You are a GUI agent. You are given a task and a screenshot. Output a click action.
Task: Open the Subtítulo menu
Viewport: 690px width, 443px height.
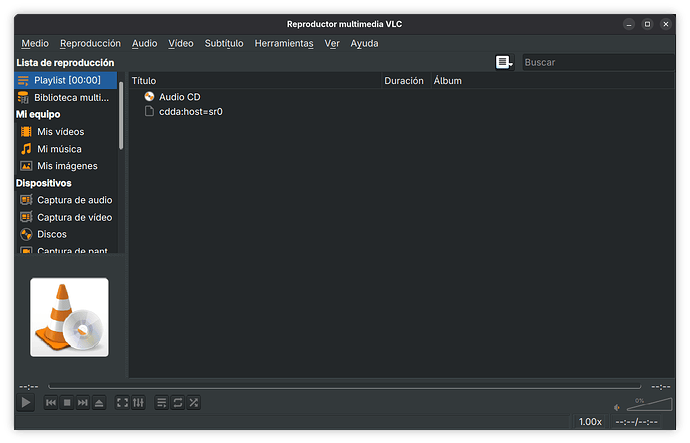[224, 44]
